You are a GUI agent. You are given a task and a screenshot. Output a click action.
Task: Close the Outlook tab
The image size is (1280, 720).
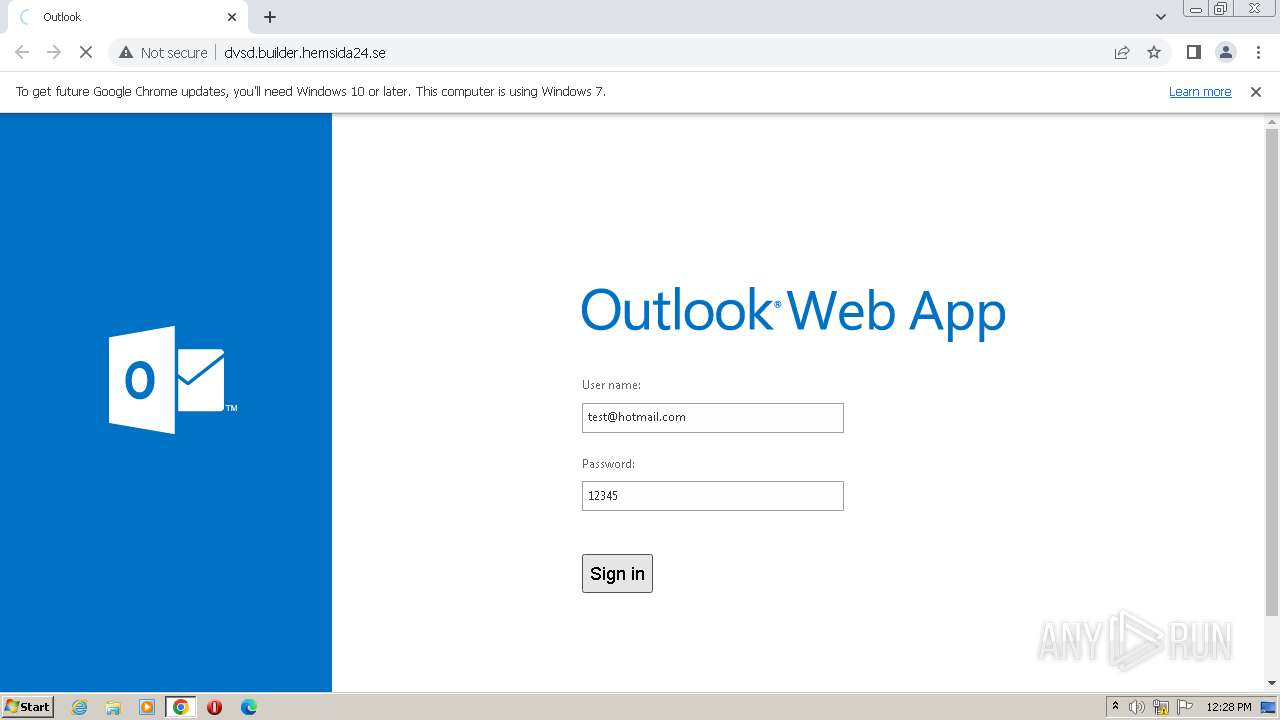pyautogui.click(x=232, y=17)
